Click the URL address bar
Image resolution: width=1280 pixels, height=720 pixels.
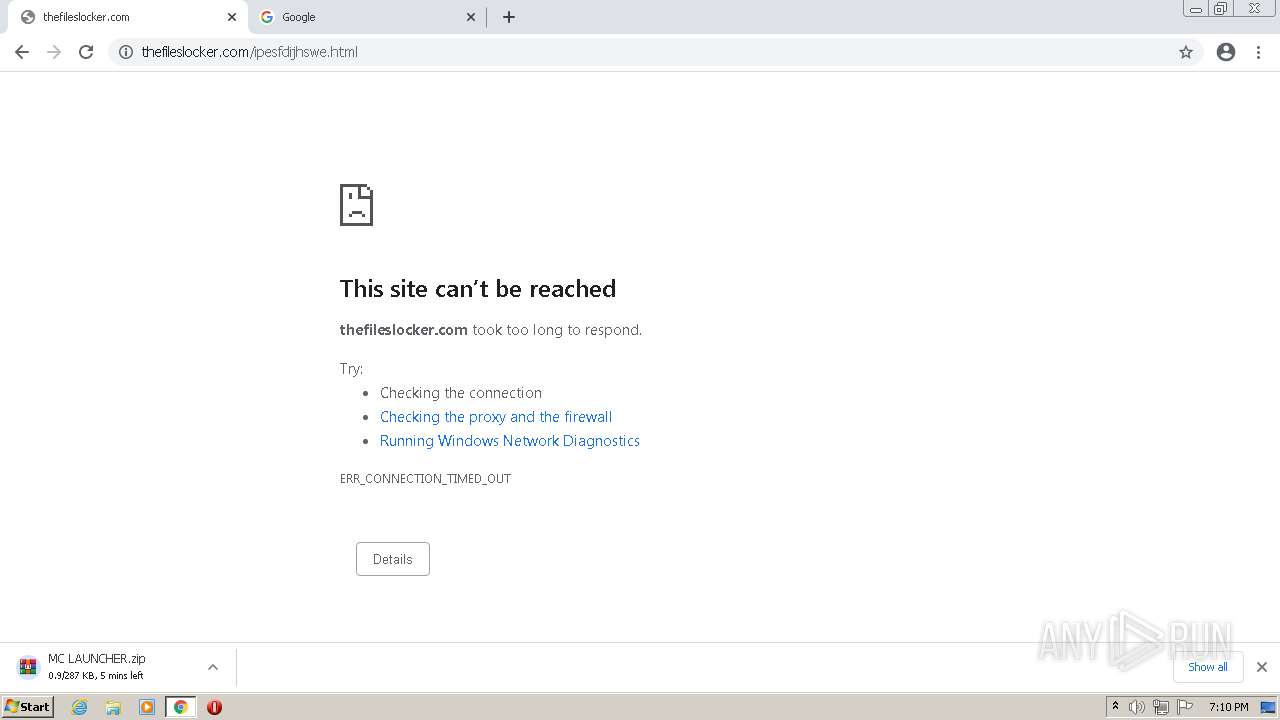click(x=655, y=52)
